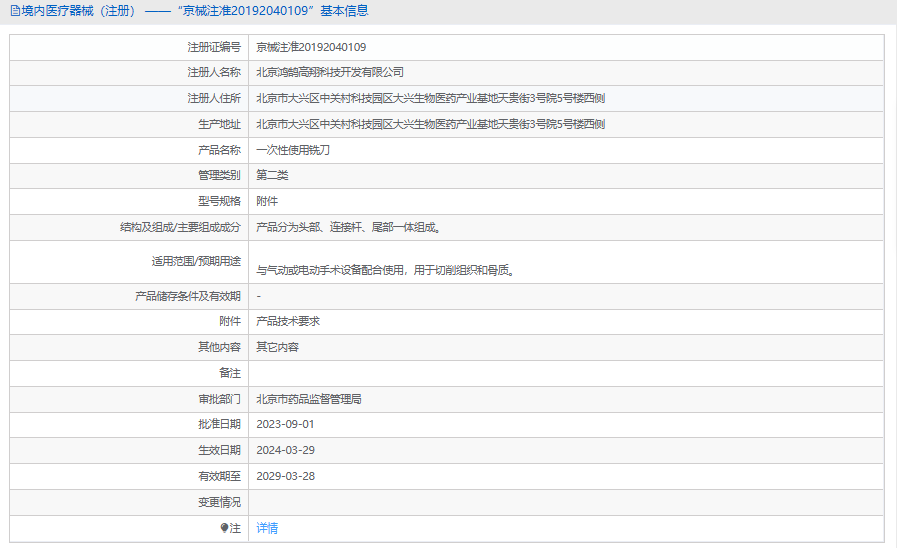Click the 注册人名称 label
The width and height of the screenshot is (897, 548).
pyautogui.click(x=214, y=73)
